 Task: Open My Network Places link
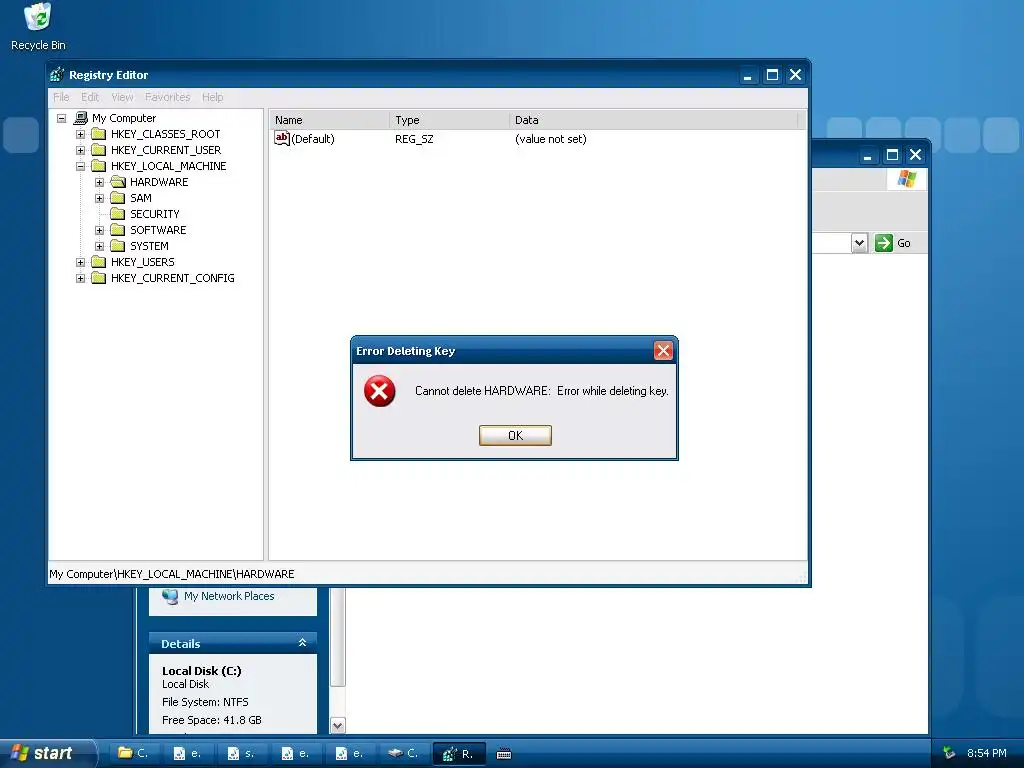click(x=229, y=596)
